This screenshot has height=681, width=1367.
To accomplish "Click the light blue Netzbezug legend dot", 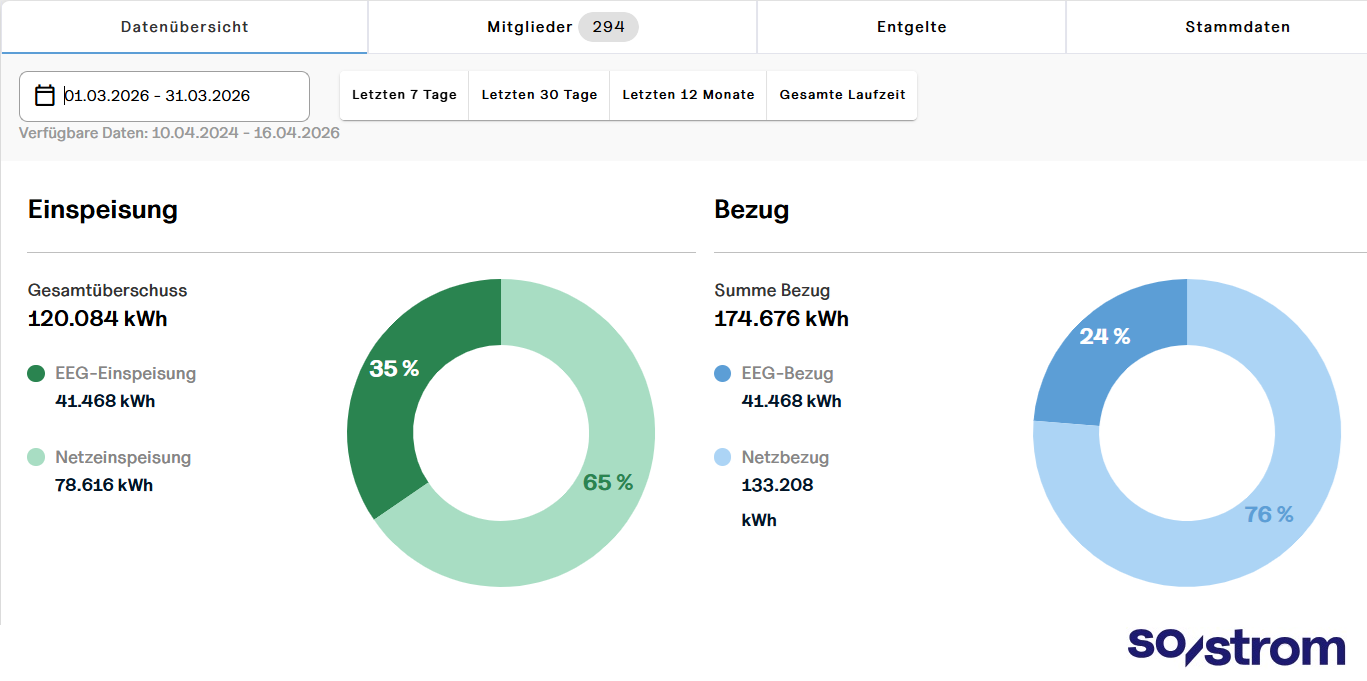I will 722,457.
